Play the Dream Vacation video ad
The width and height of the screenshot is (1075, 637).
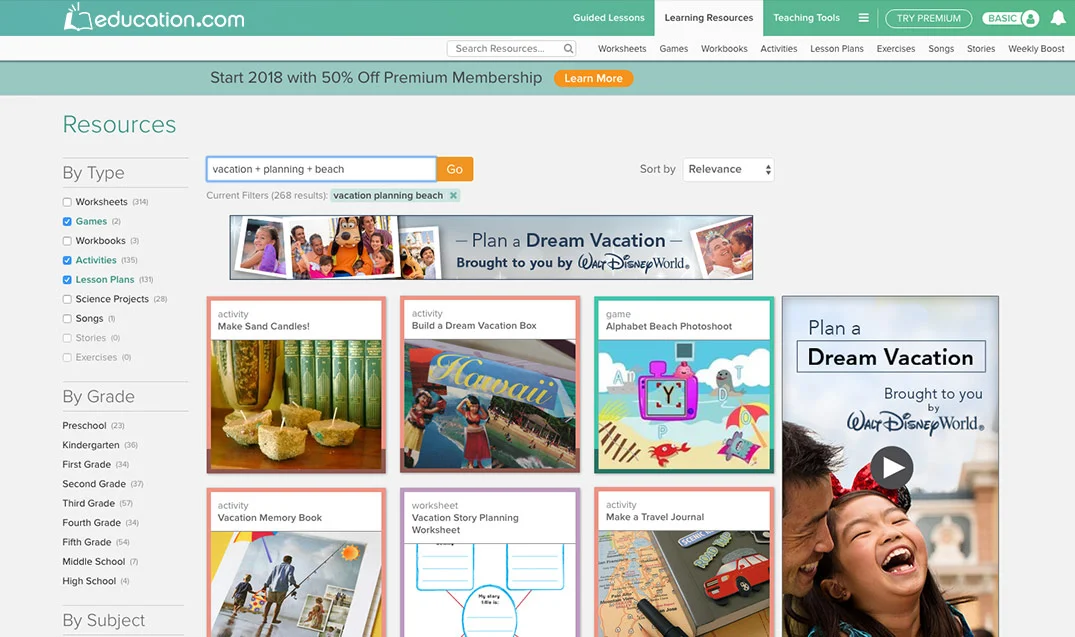(x=891, y=467)
